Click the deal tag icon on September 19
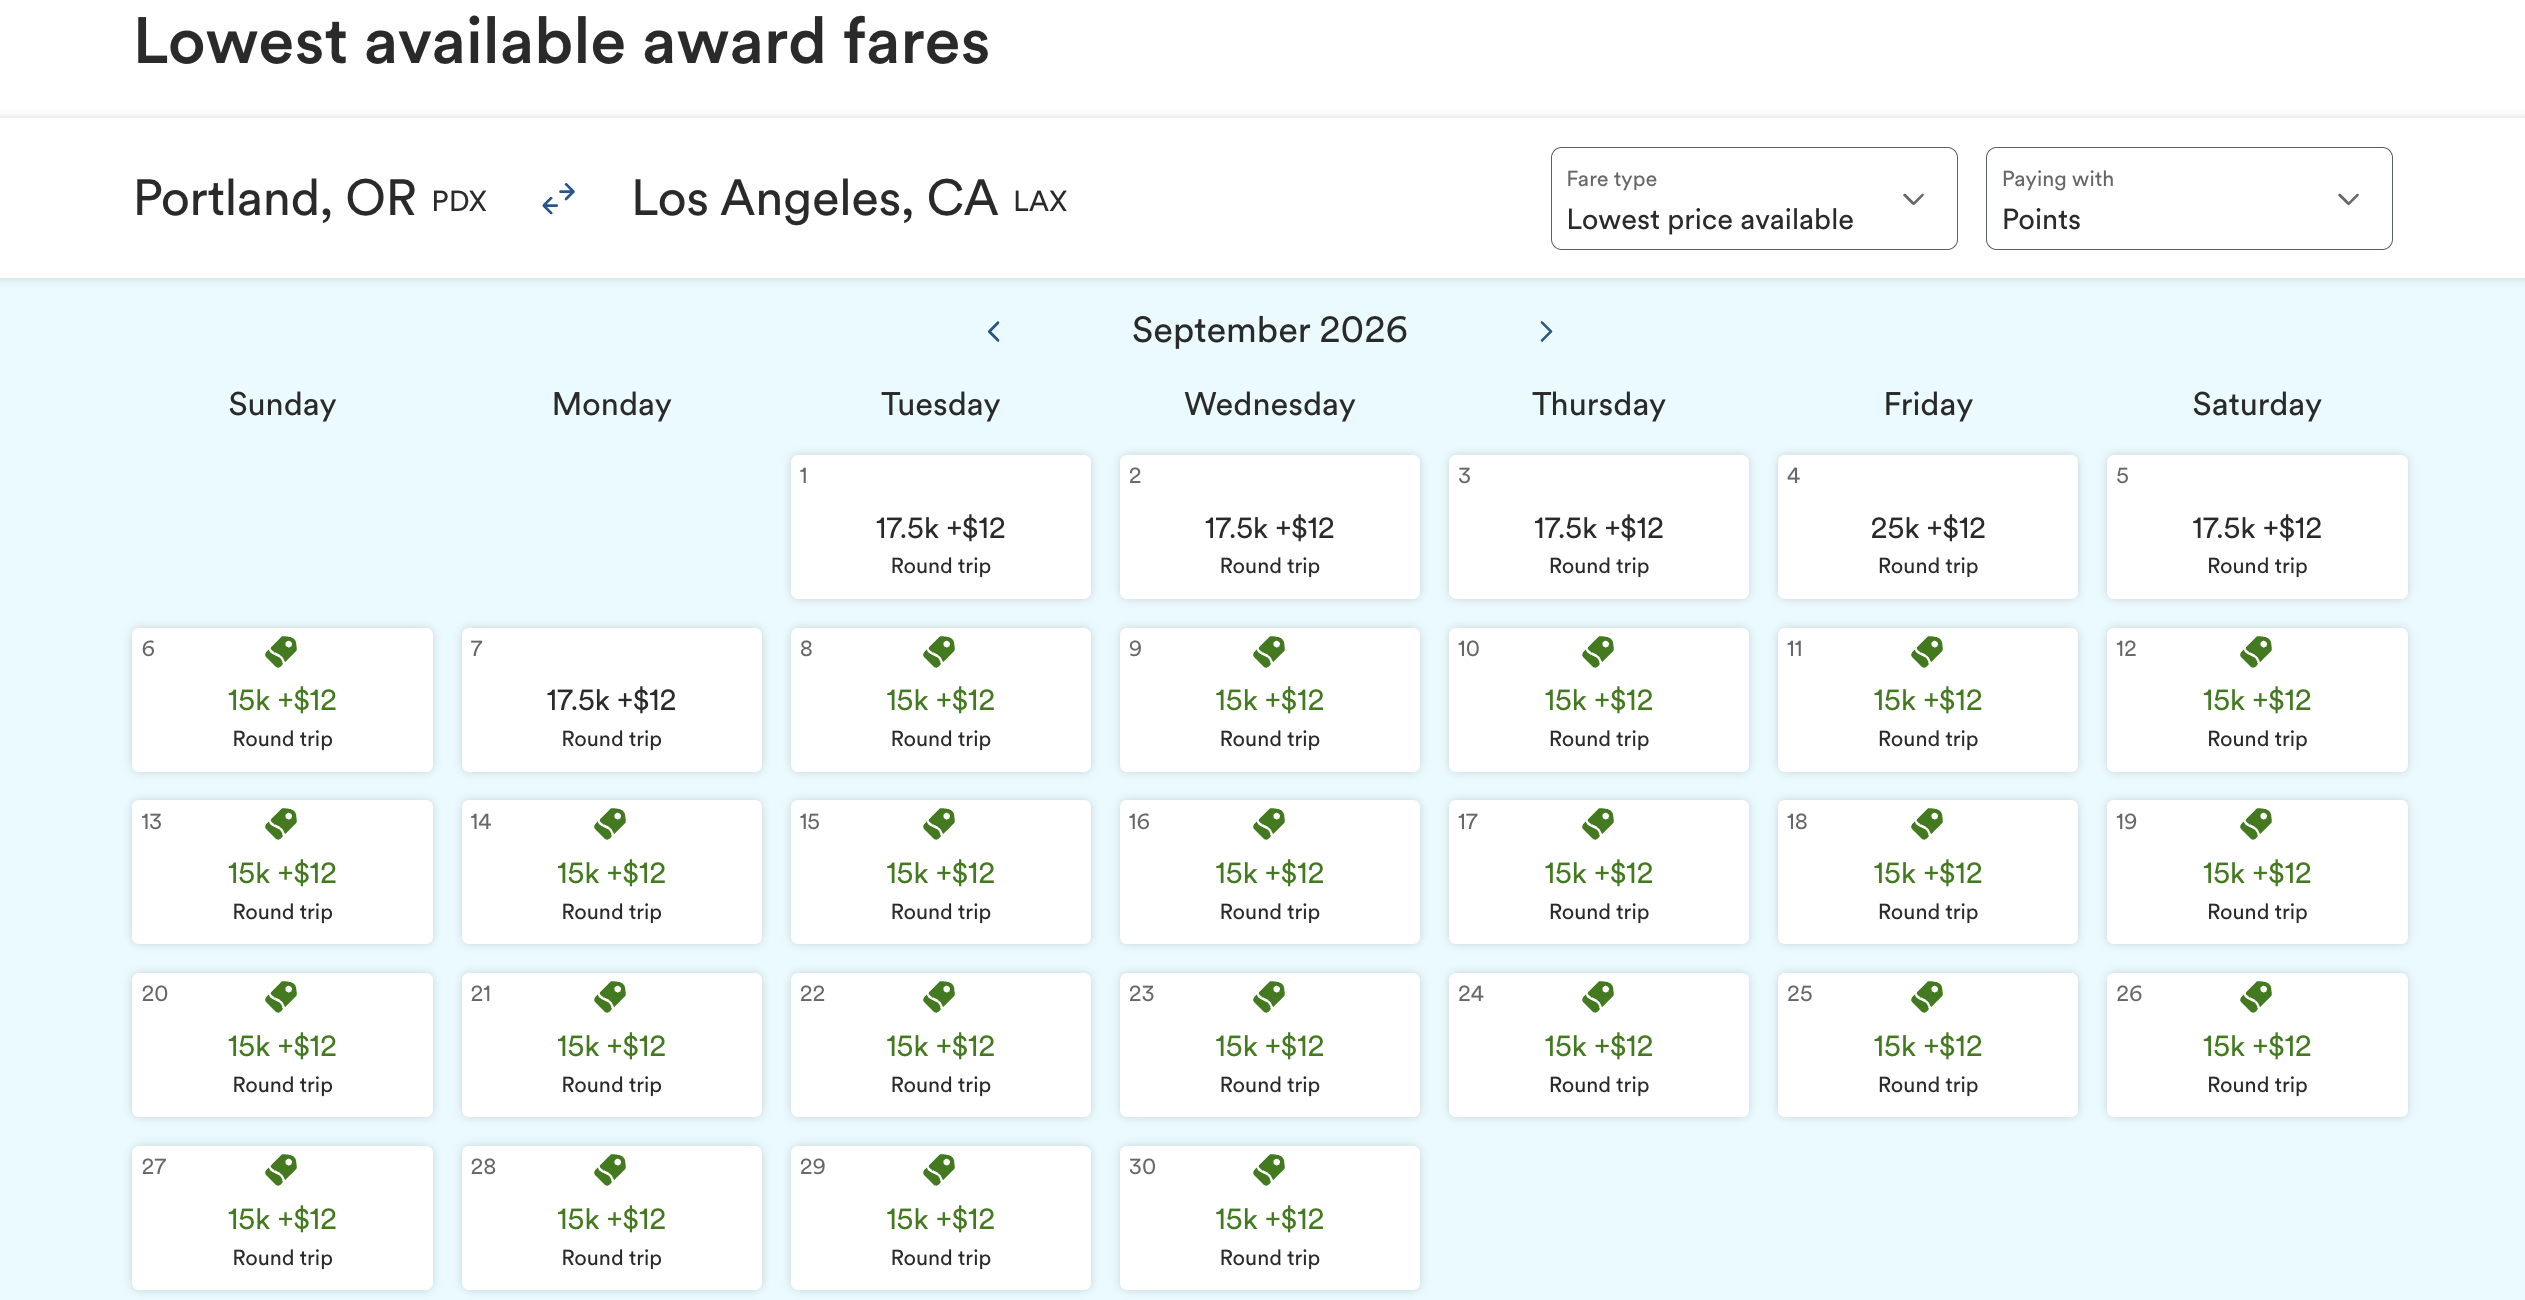The height and width of the screenshot is (1300, 2525). click(x=2256, y=824)
